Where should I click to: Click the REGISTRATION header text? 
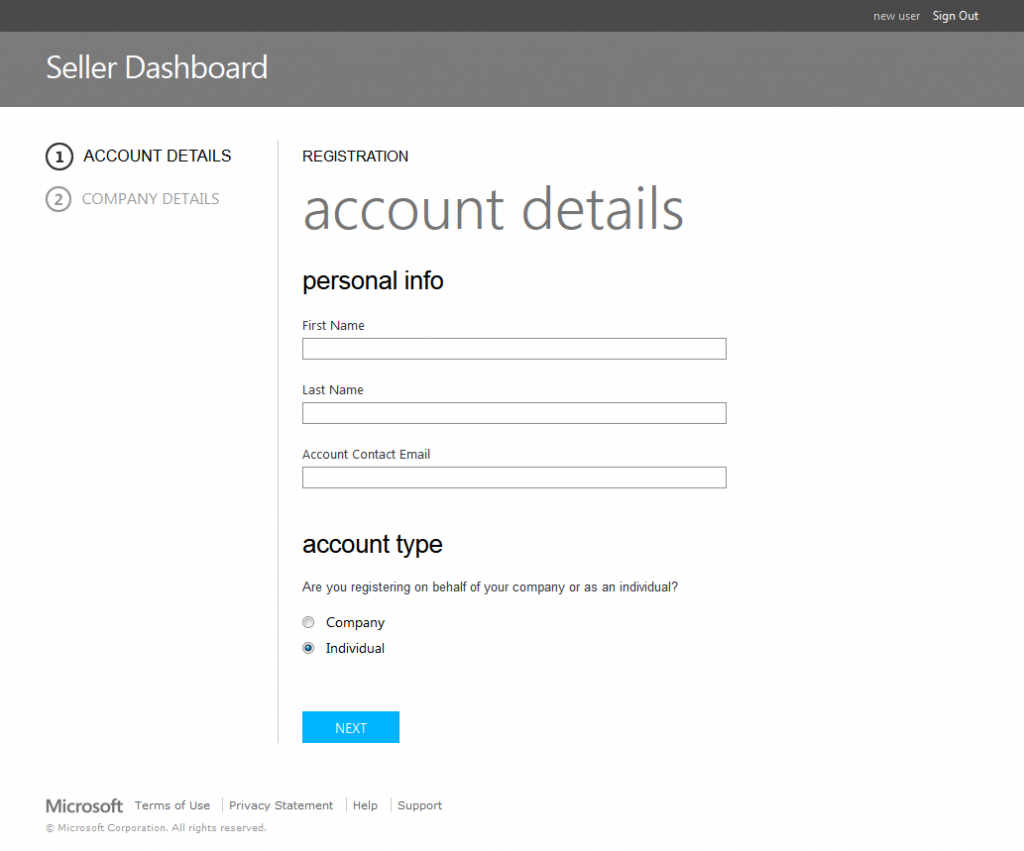pyautogui.click(x=355, y=156)
